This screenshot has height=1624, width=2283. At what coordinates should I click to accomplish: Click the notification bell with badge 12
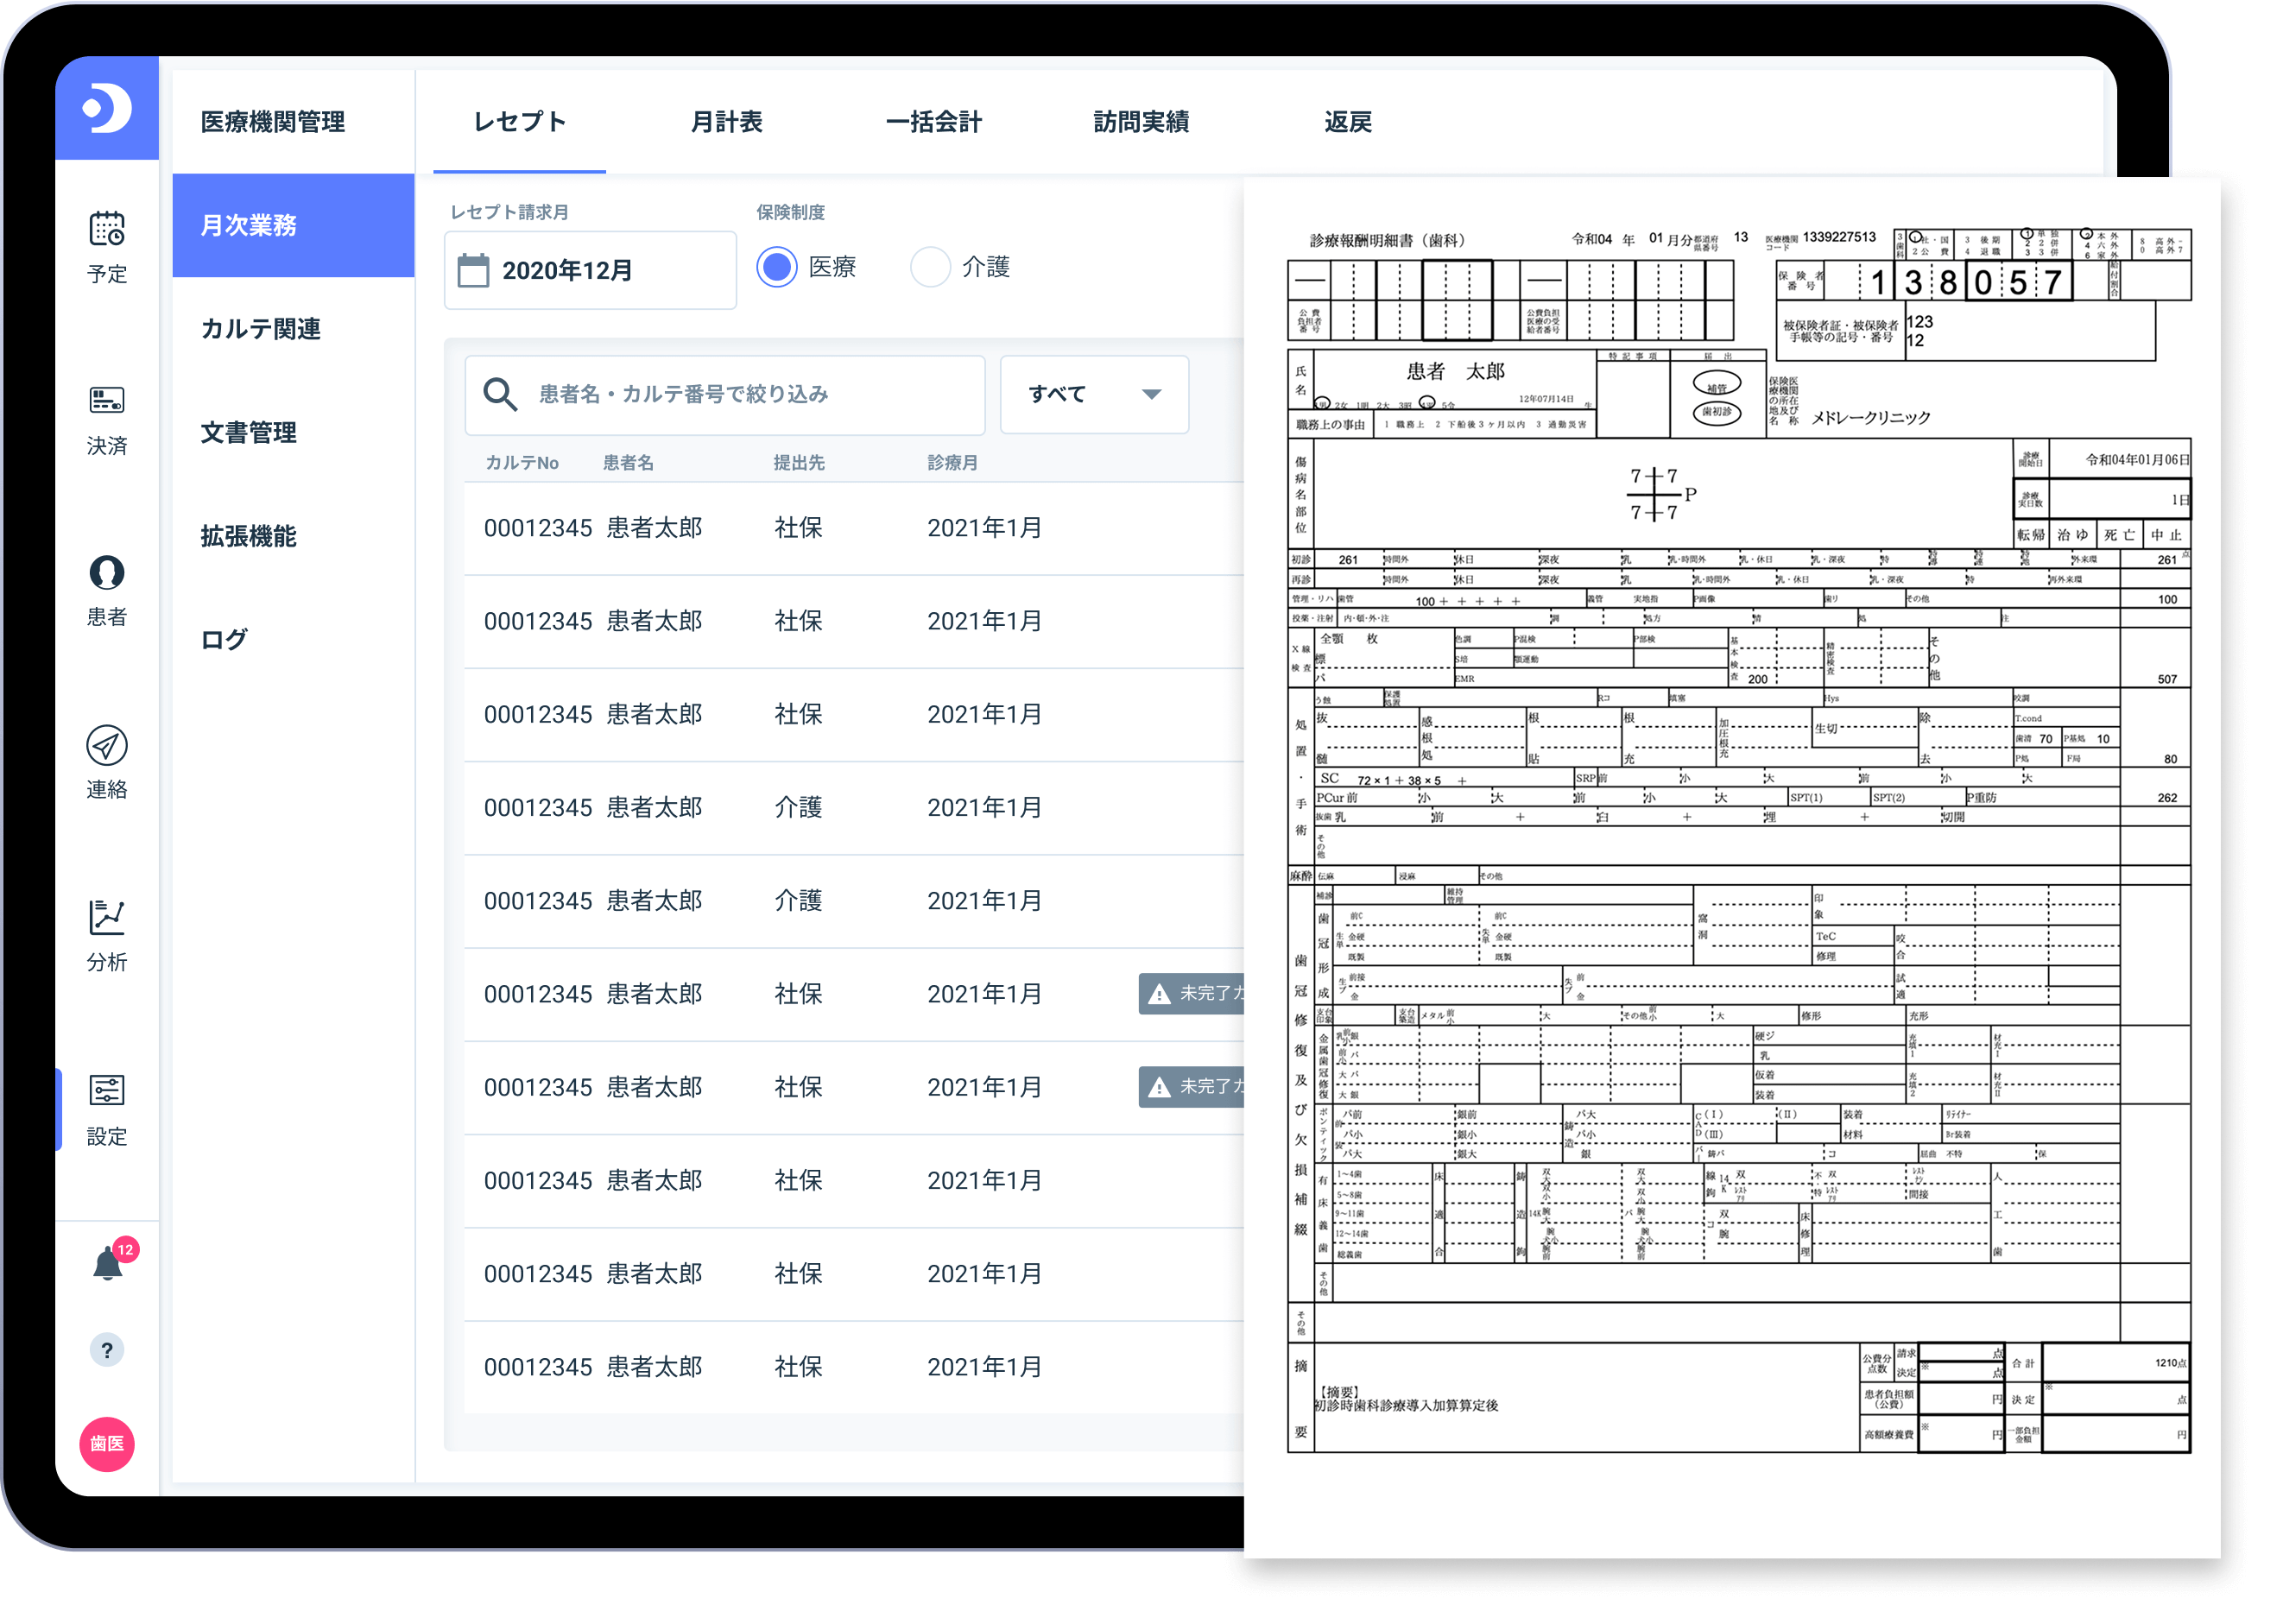[108, 1264]
